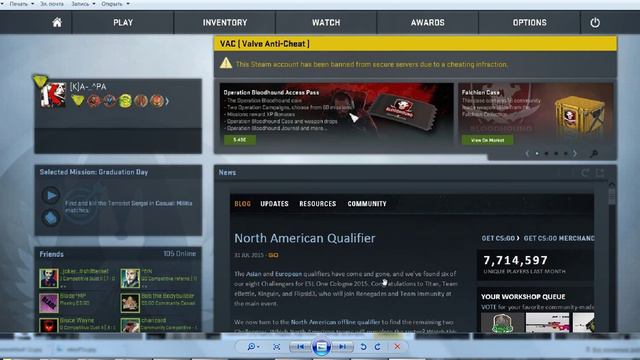
Task: Go to next image in Photo Viewer
Action: point(342,347)
